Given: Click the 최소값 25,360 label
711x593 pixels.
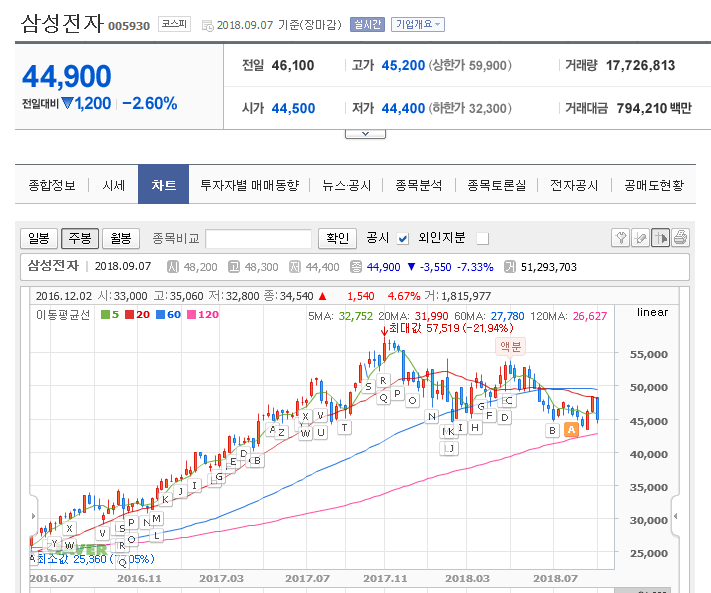Looking at the screenshot, I should 95,559.
